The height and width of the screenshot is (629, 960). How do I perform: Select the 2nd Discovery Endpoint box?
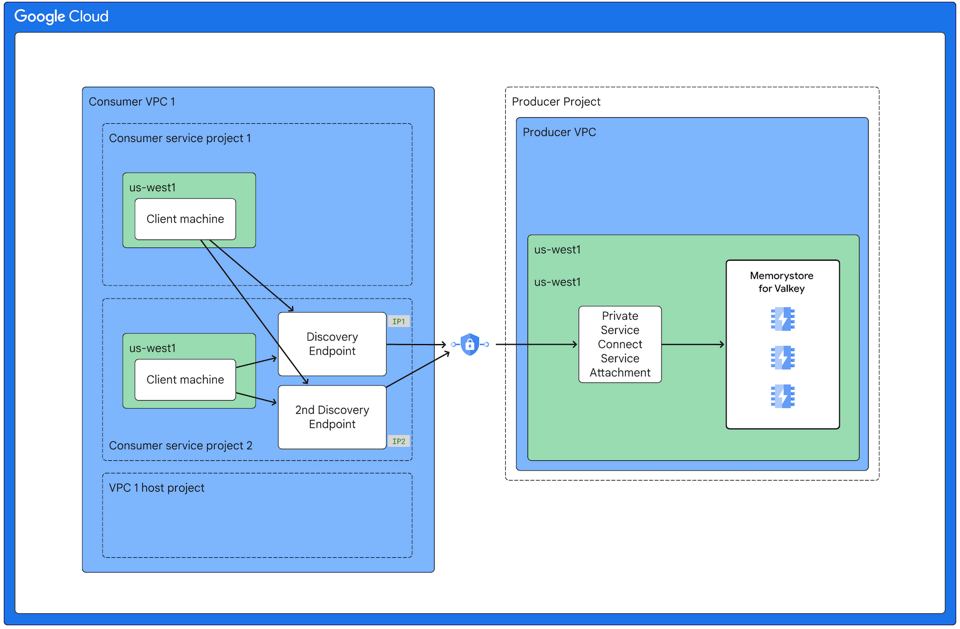point(332,417)
